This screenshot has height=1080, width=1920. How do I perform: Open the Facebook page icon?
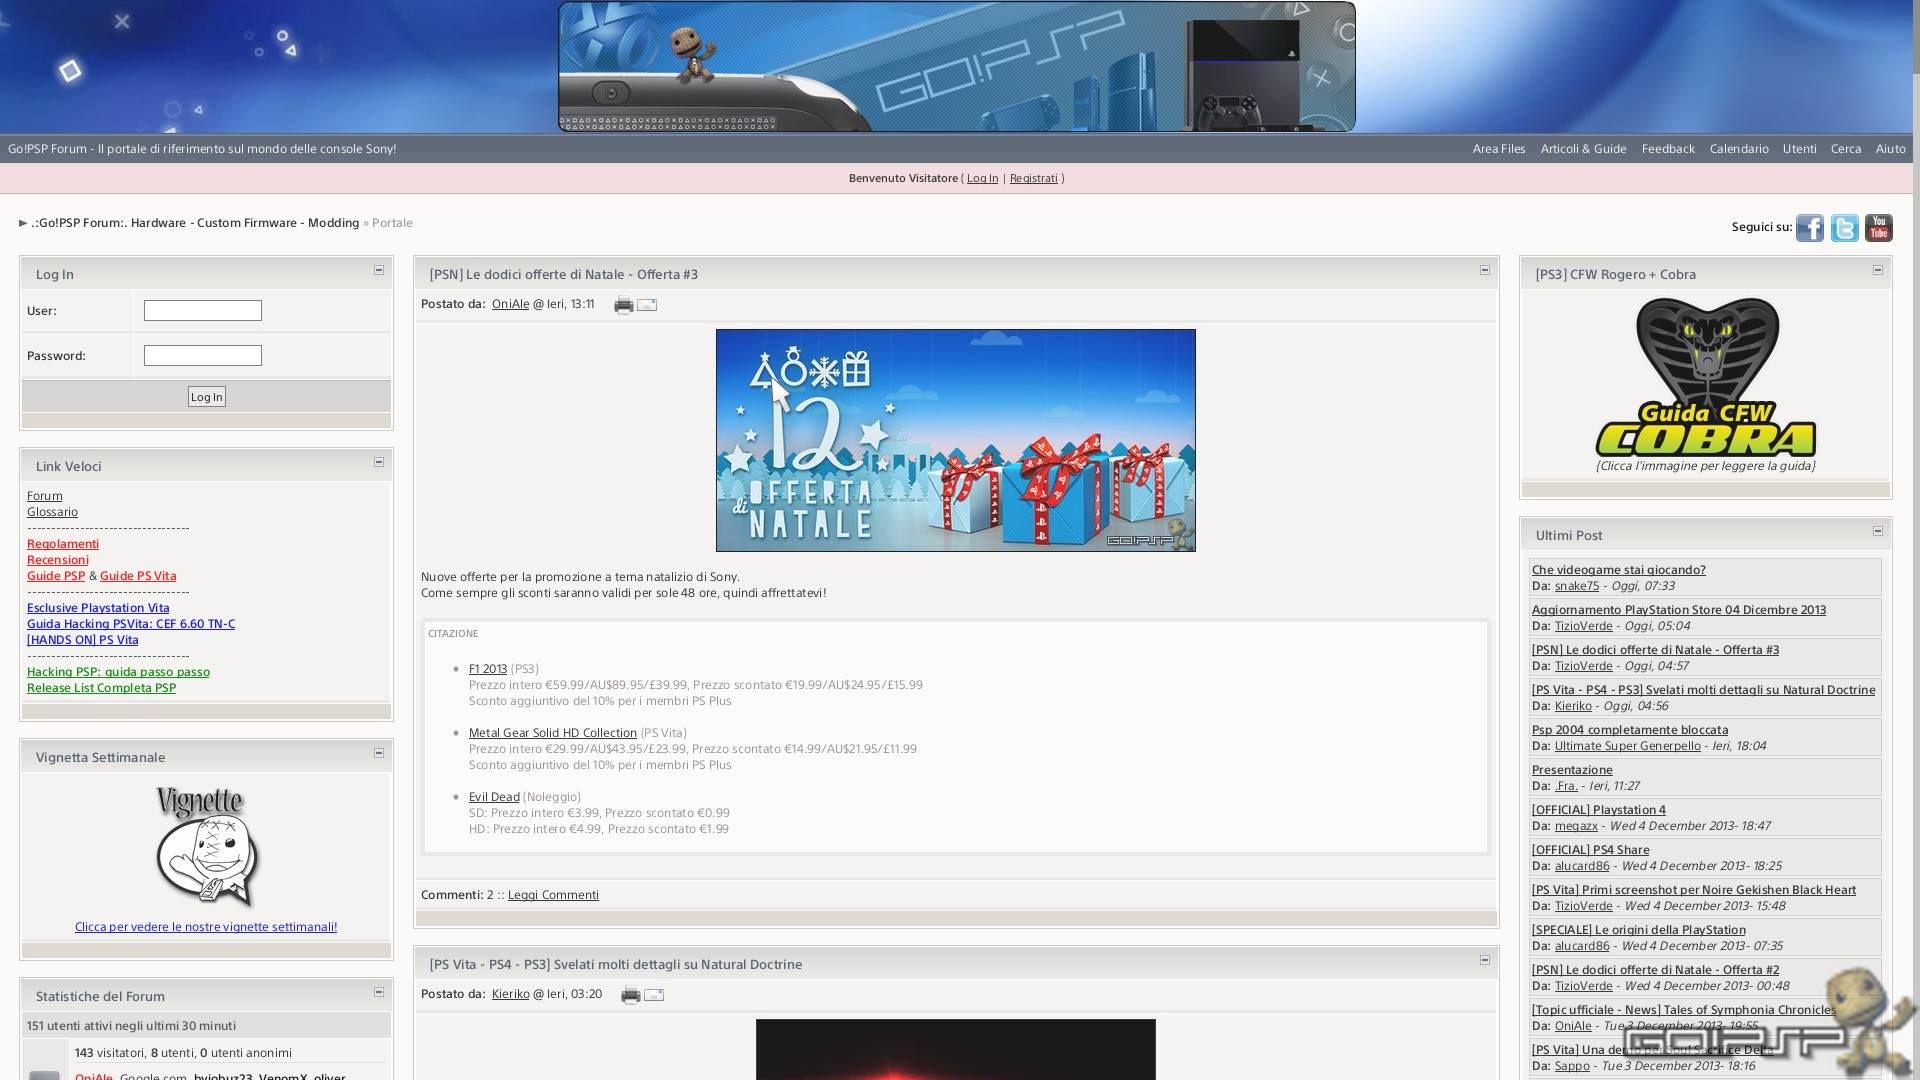point(1809,228)
